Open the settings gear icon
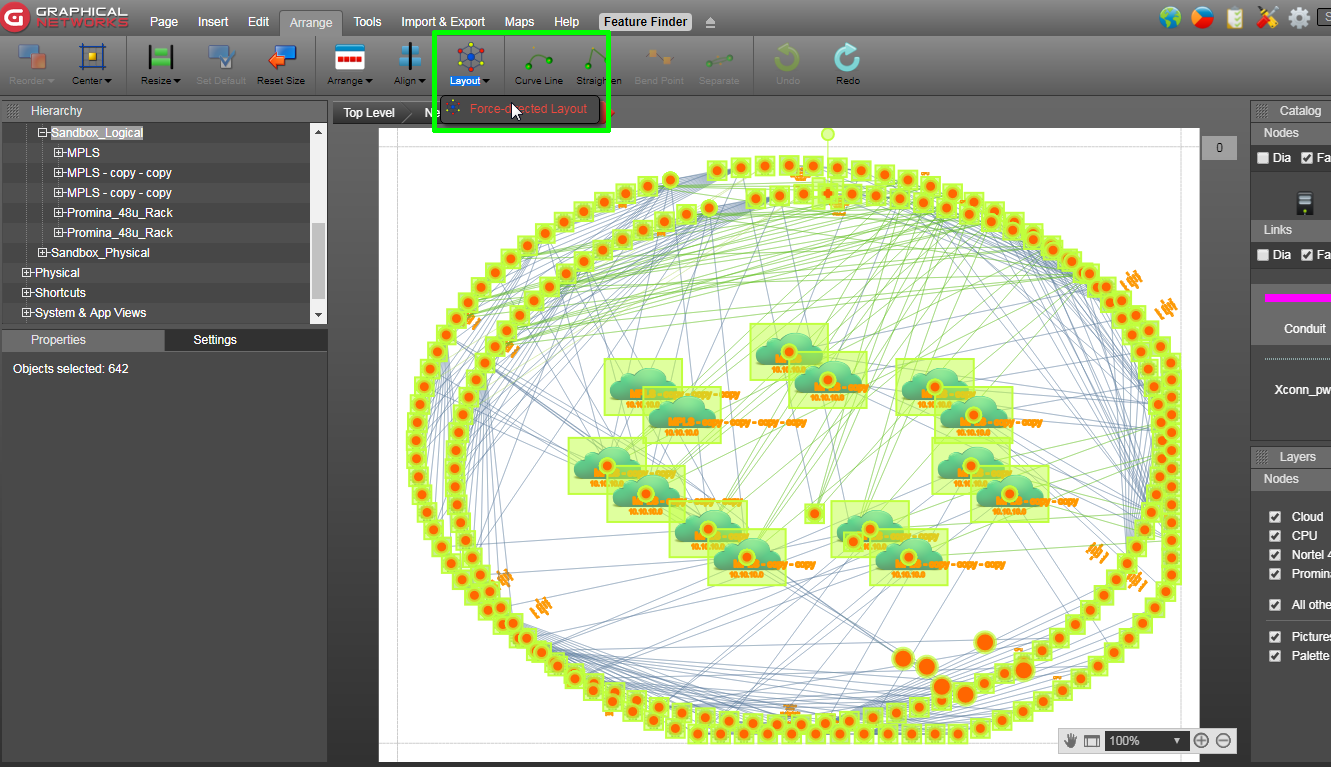Viewport: 1331px width, 767px height. 1299,18
